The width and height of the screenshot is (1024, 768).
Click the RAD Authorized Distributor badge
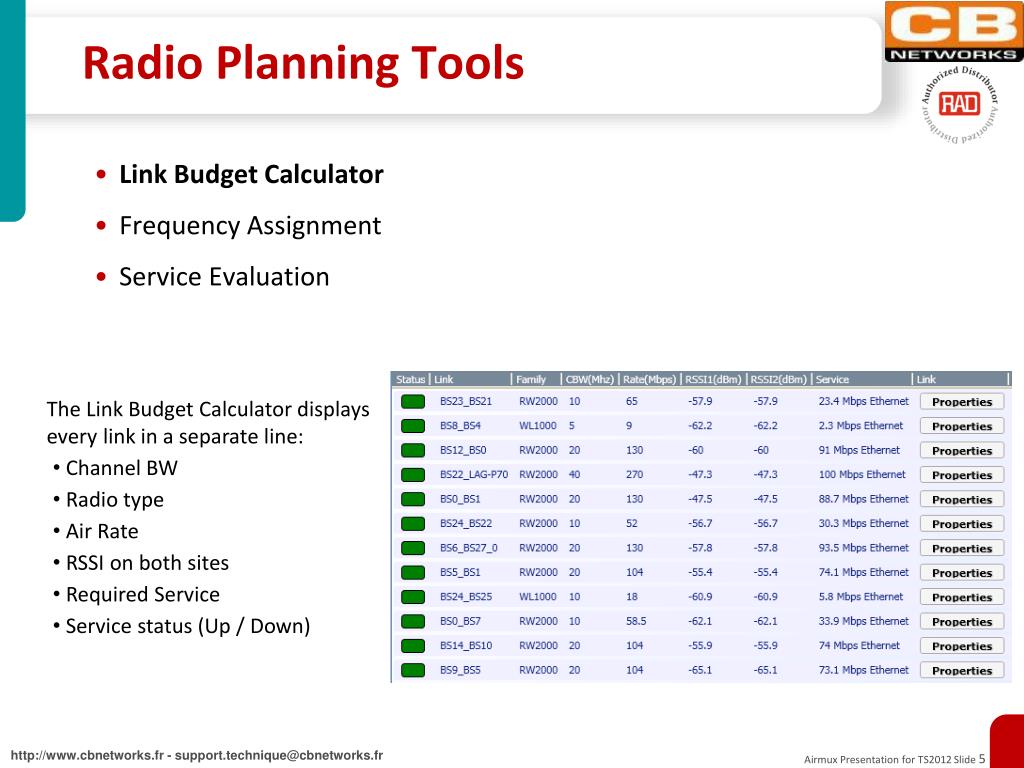(959, 104)
